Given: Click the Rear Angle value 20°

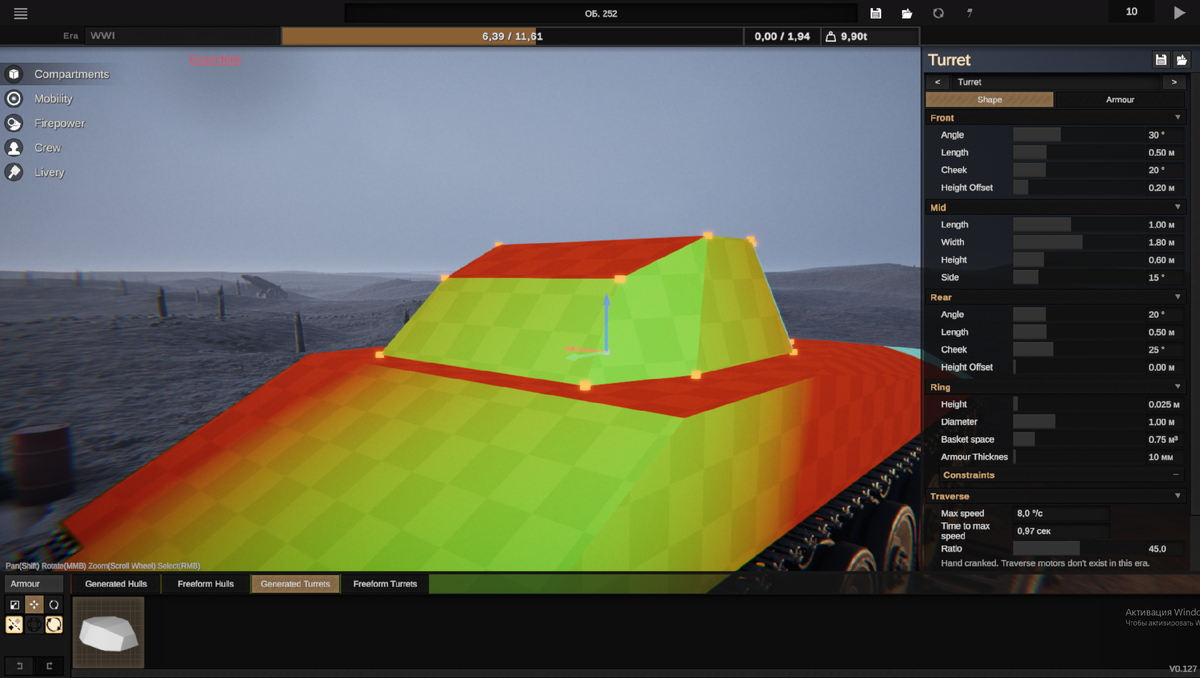Looking at the screenshot, I should point(1156,315).
